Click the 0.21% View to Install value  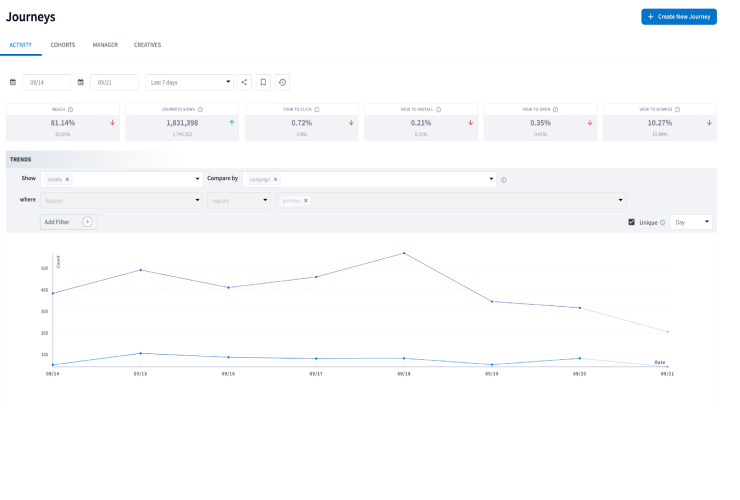click(421, 123)
